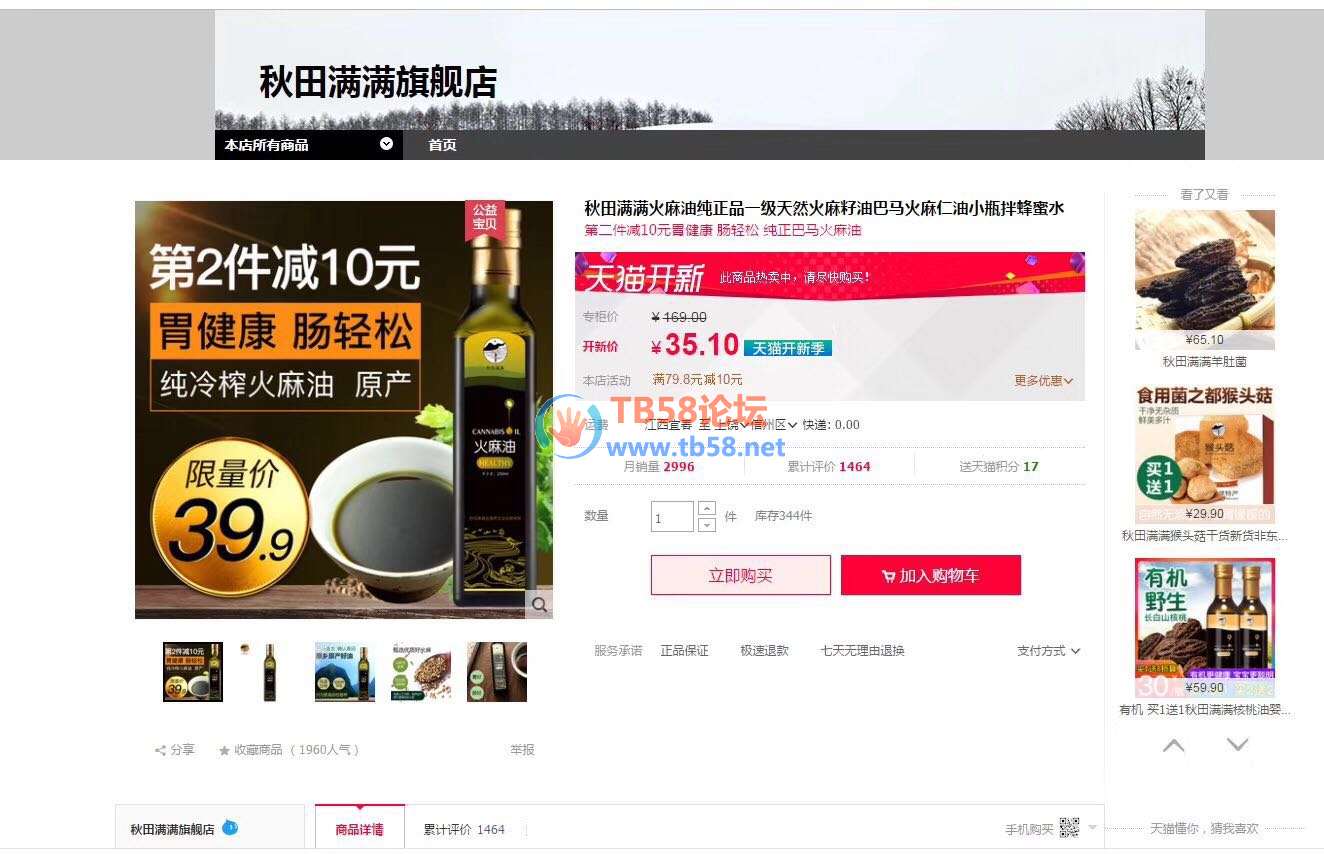The width and height of the screenshot is (1324, 854).
Task: Go to 首页 in store navigation
Action: pyautogui.click(x=442, y=145)
